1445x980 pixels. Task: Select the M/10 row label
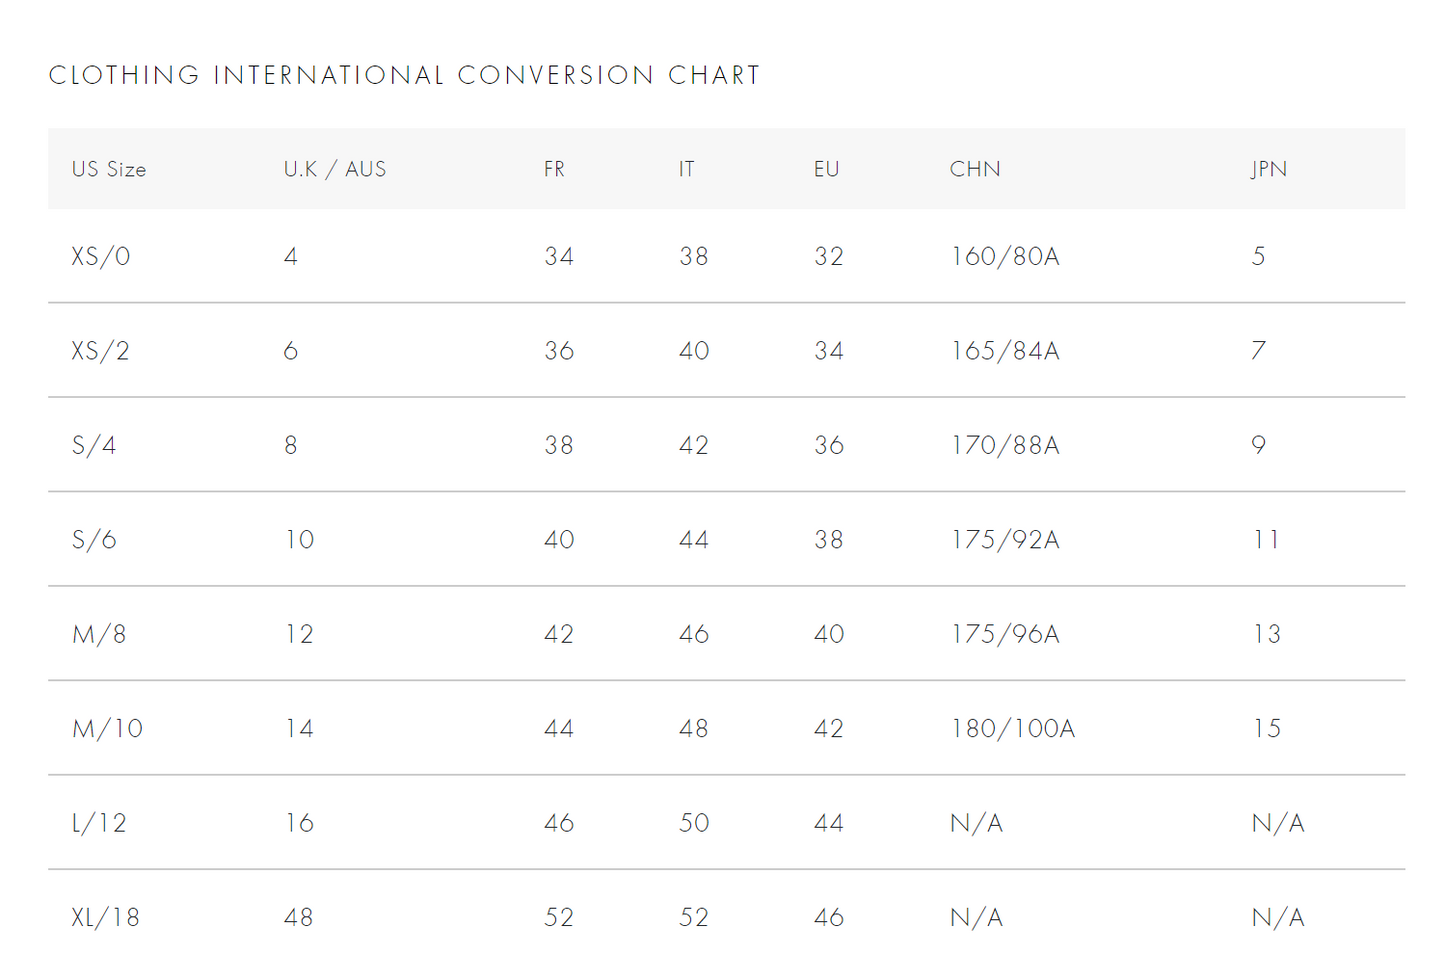[x=107, y=729]
